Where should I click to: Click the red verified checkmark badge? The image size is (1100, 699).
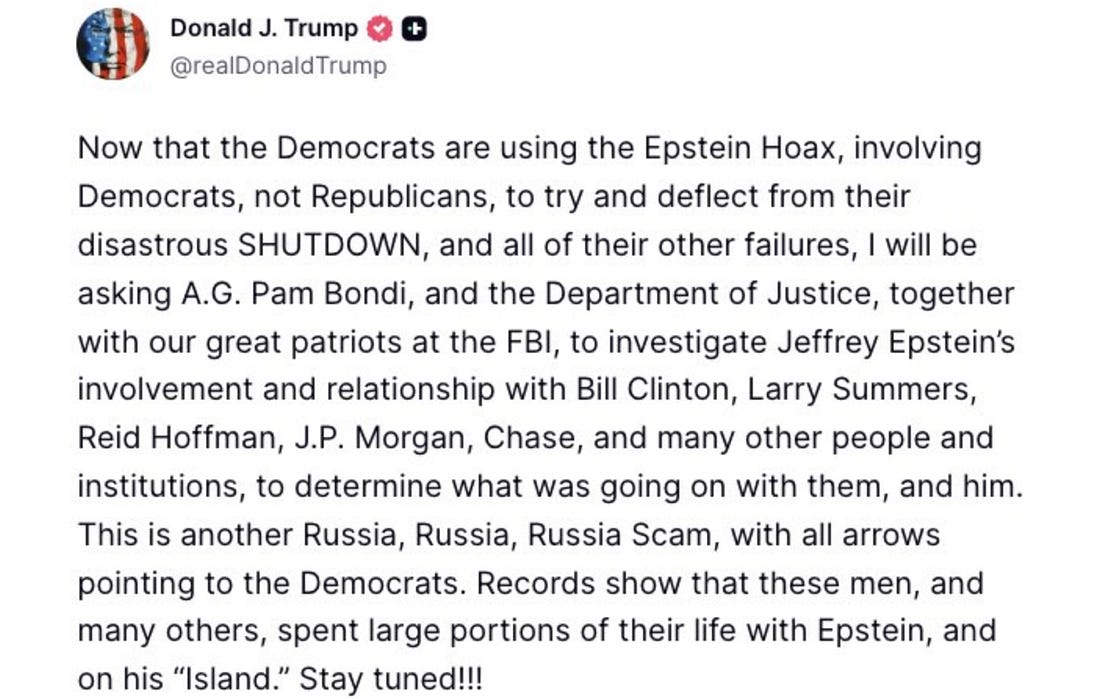click(x=379, y=30)
